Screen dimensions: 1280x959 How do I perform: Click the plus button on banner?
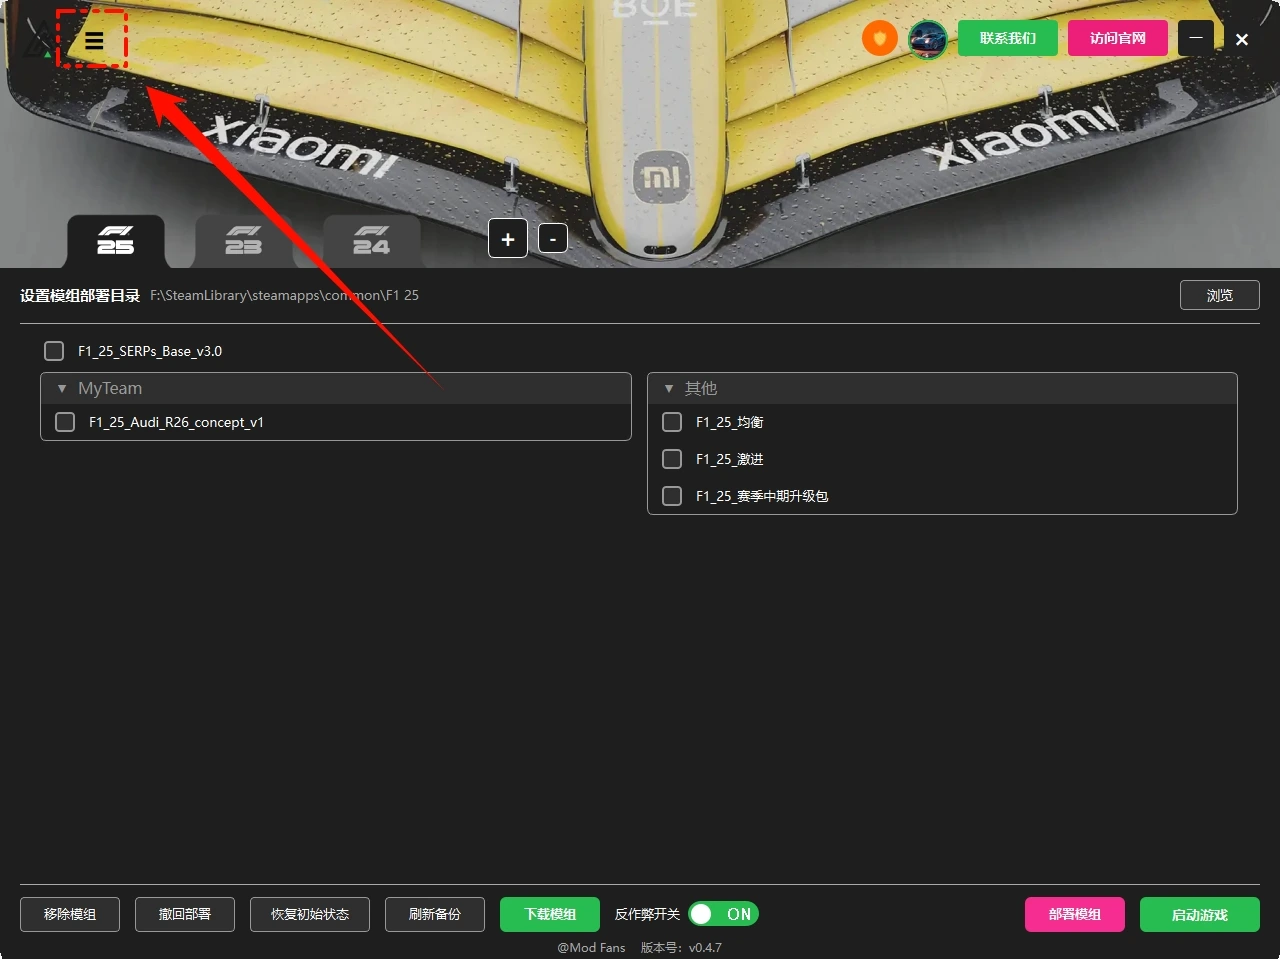pos(508,239)
